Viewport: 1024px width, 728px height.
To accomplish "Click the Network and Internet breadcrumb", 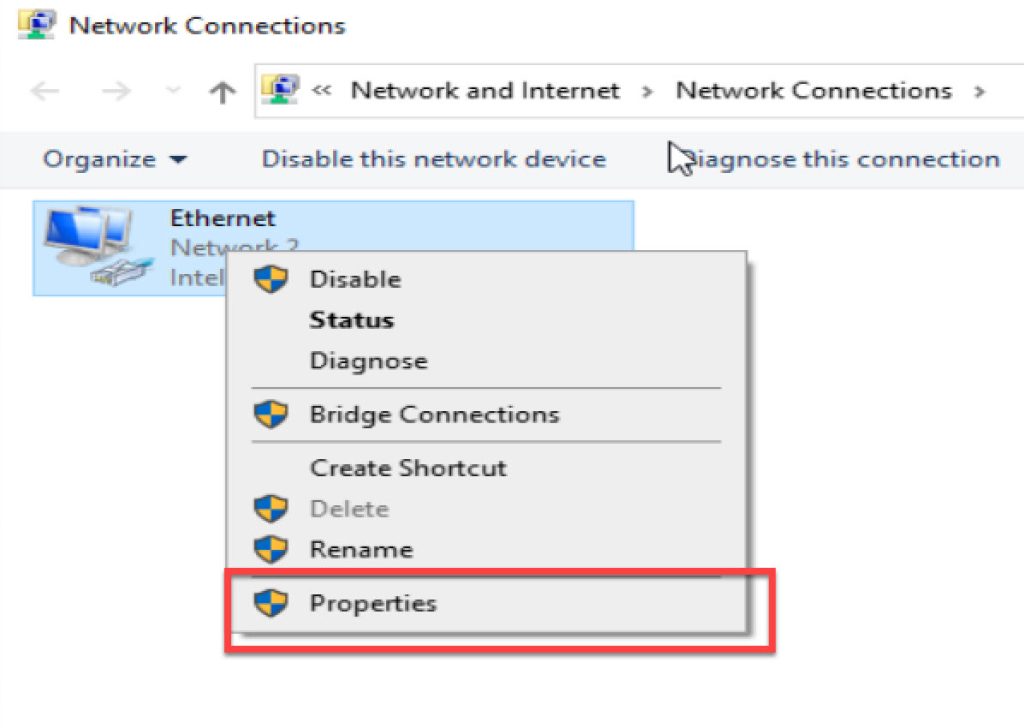I will pyautogui.click(x=485, y=91).
